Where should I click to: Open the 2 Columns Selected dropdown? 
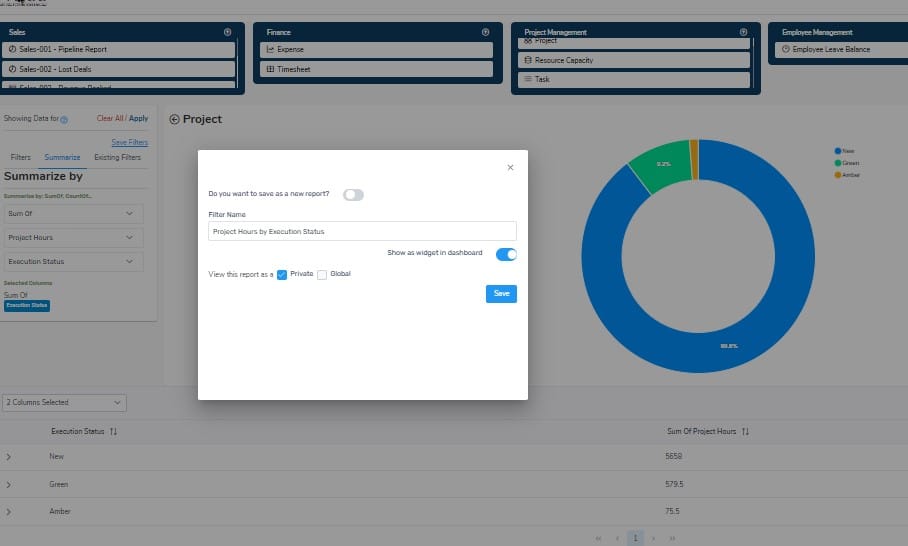click(64, 402)
